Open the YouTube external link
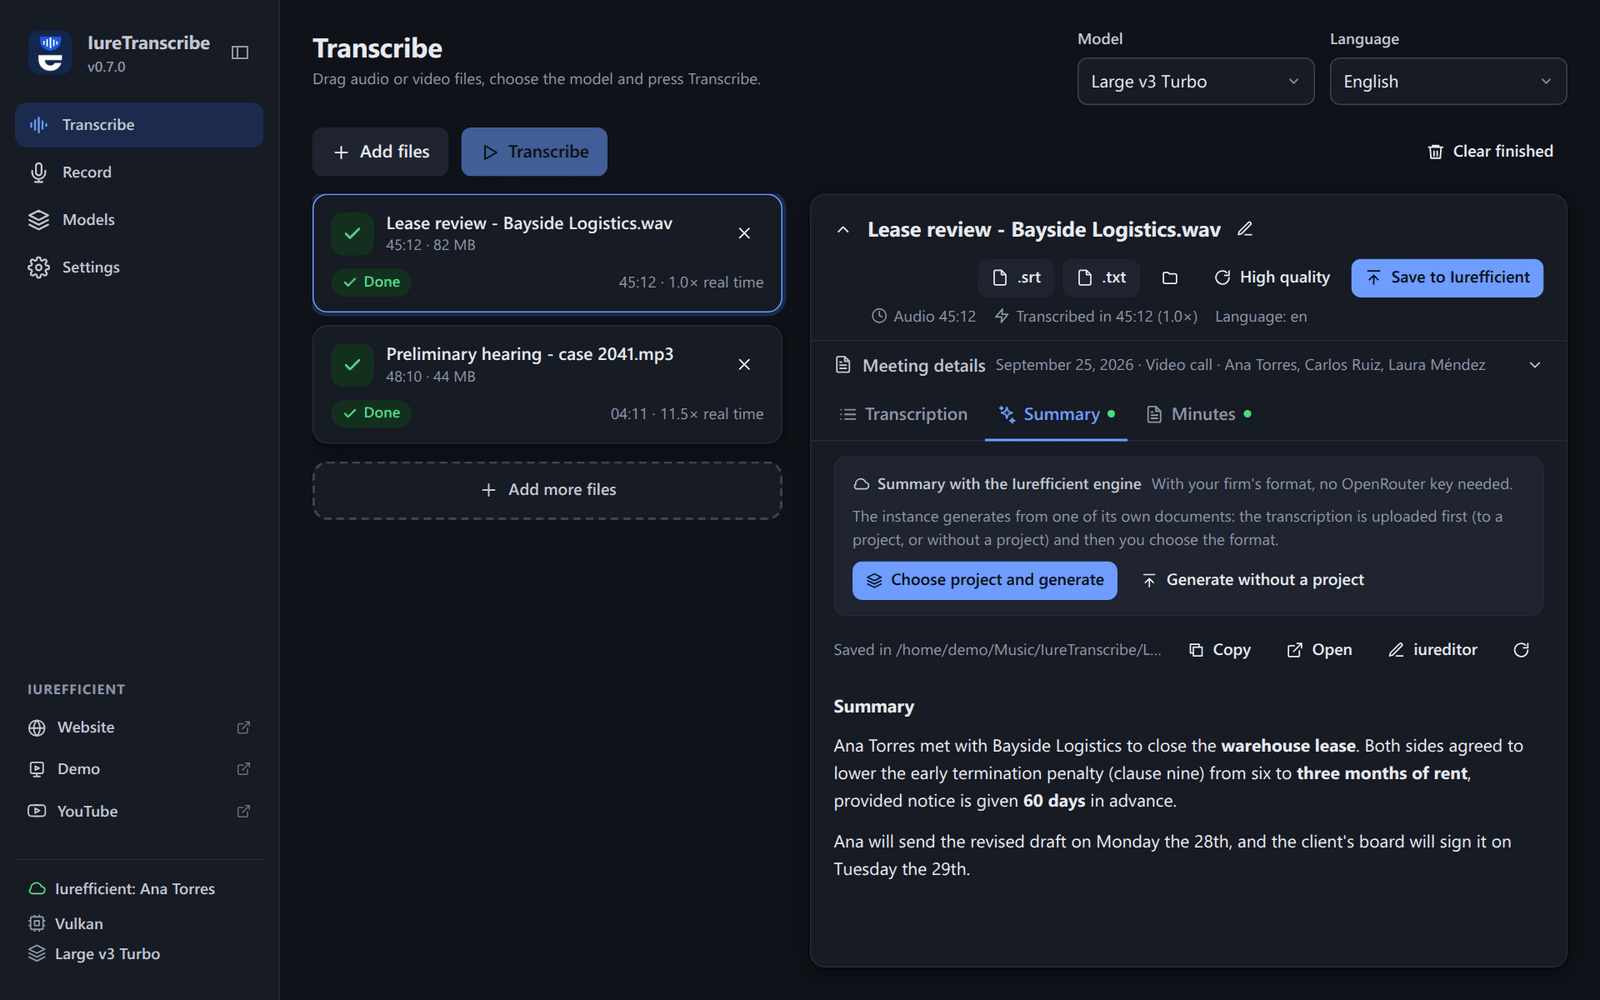 139,811
